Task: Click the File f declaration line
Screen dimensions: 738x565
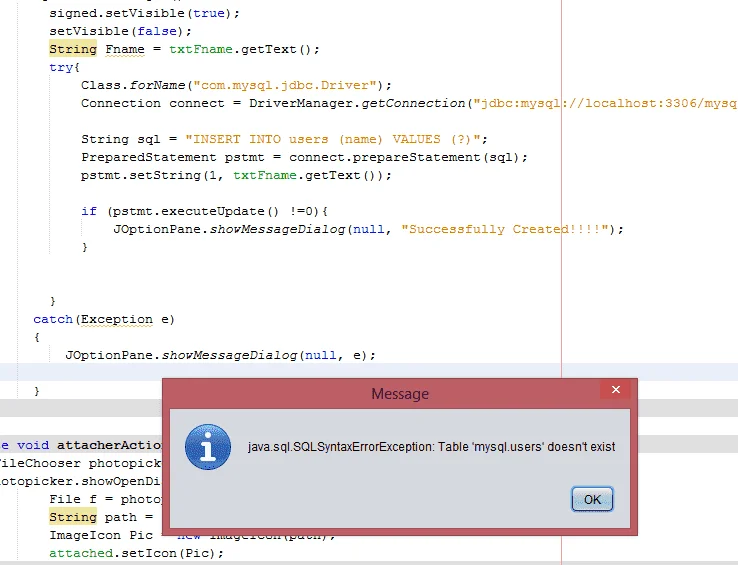Action: click(x=106, y=499)
